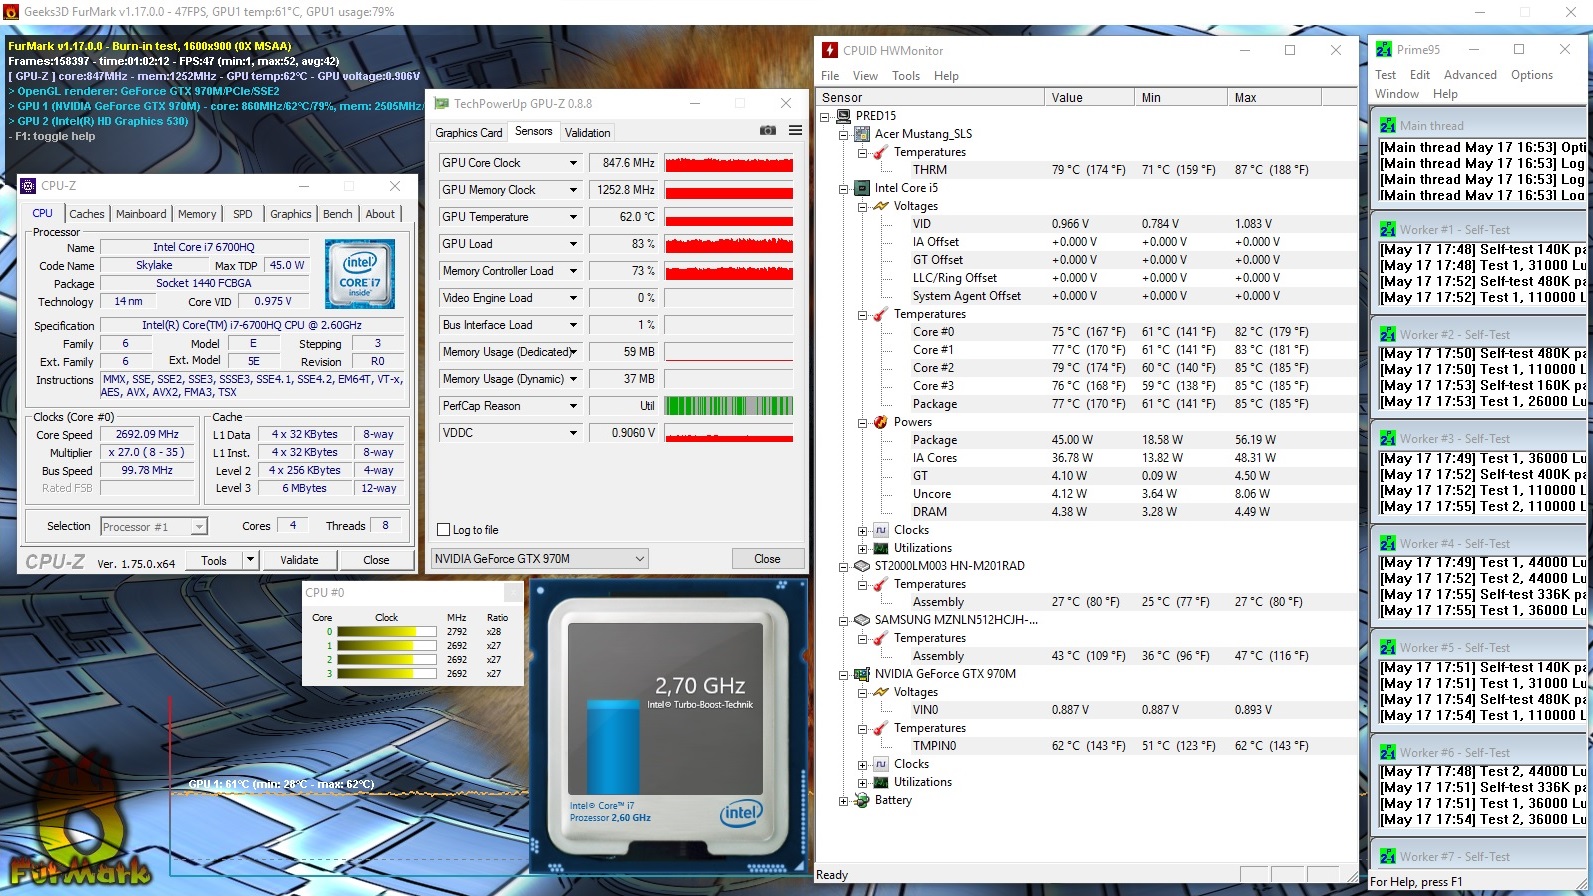Viewport: 1593px width, 896px height.
Task: Open the Bench tab in CPU-Z
Action: click(x=338, y=214)
